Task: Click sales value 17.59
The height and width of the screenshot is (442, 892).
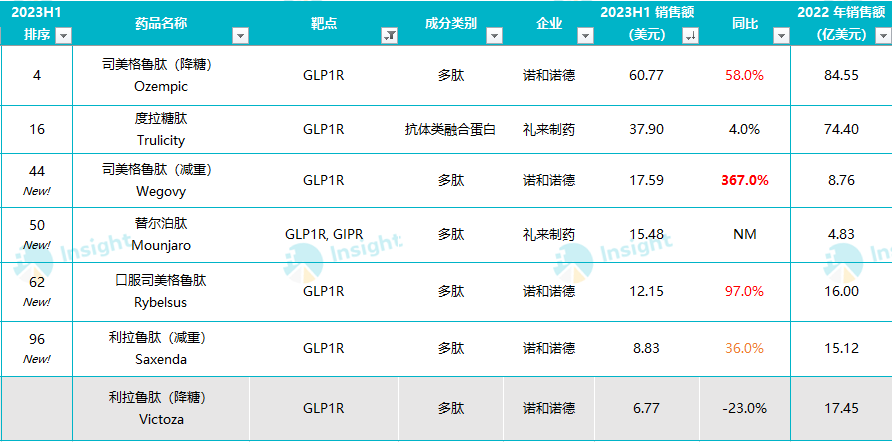Action: (x=647, y=180)
